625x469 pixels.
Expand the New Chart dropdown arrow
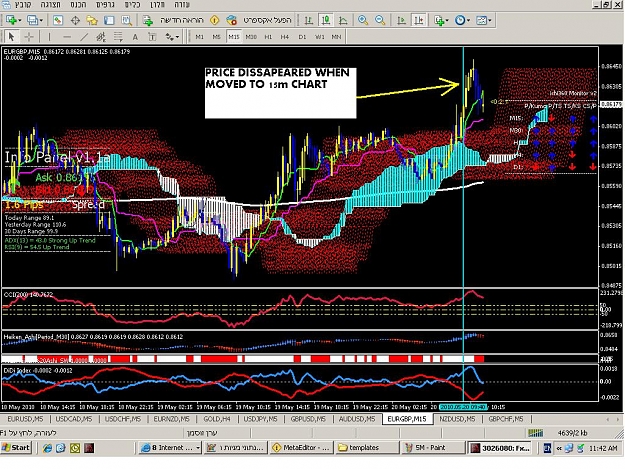tap(20, 20)
